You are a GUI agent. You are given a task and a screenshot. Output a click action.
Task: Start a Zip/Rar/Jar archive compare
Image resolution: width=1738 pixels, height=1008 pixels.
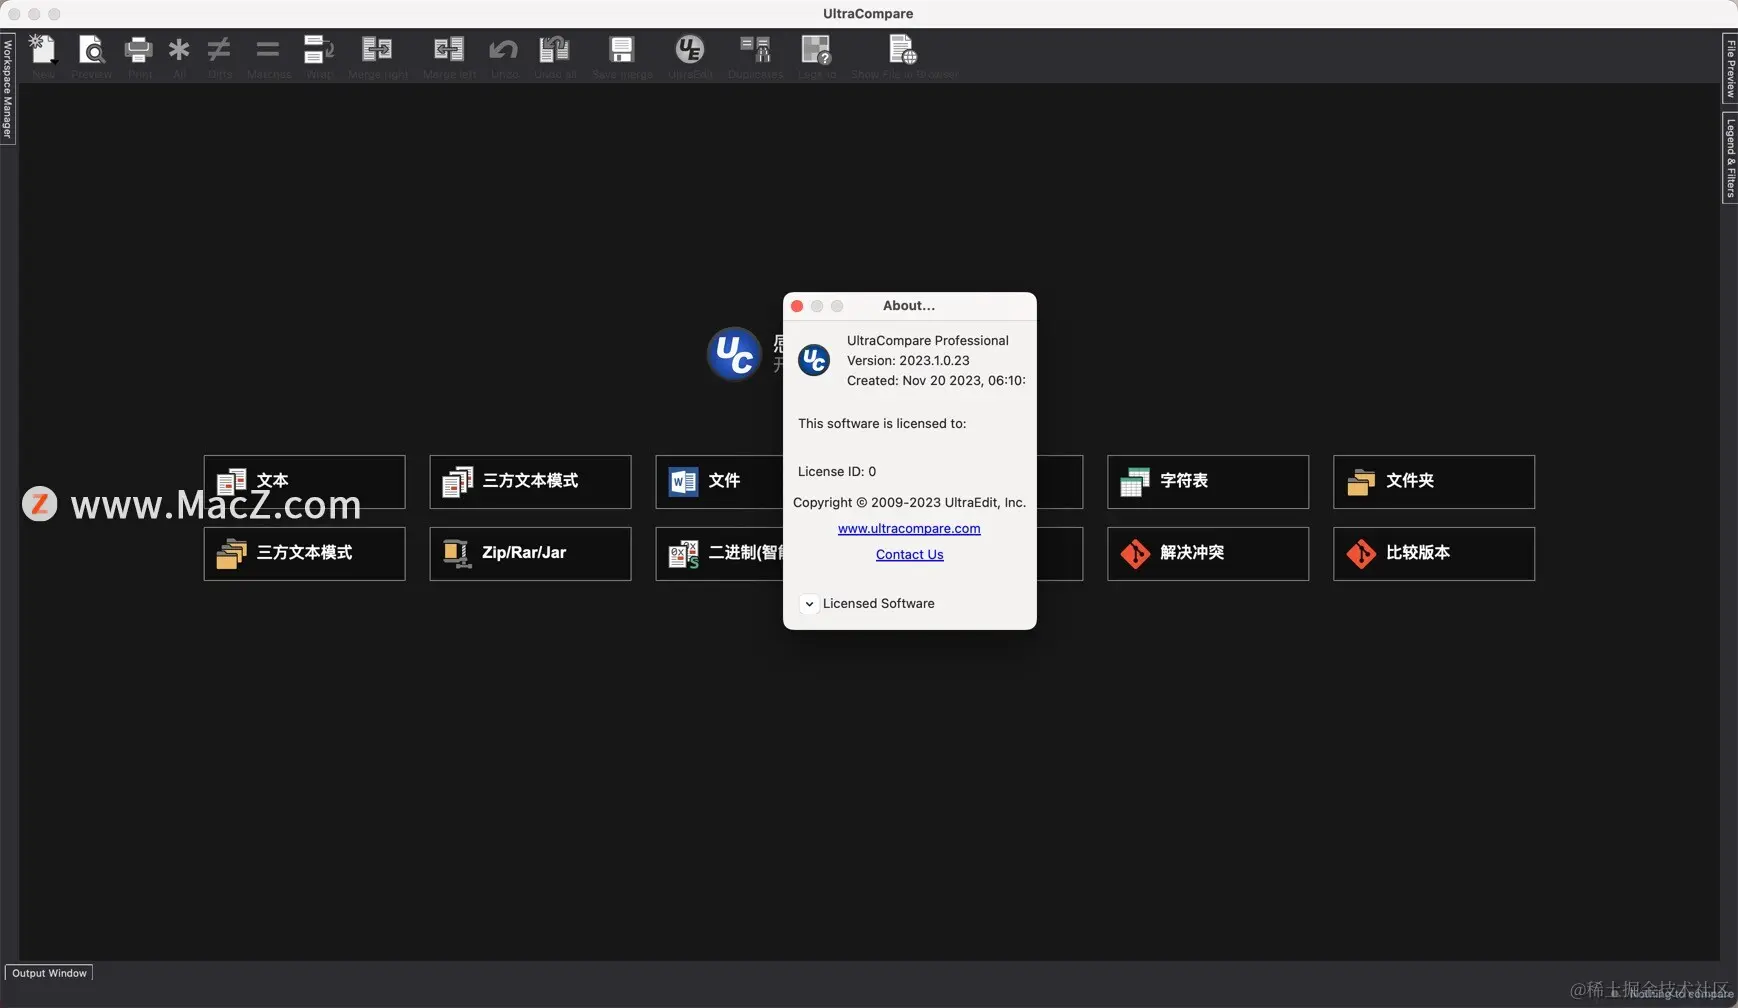tap(531, 554)
